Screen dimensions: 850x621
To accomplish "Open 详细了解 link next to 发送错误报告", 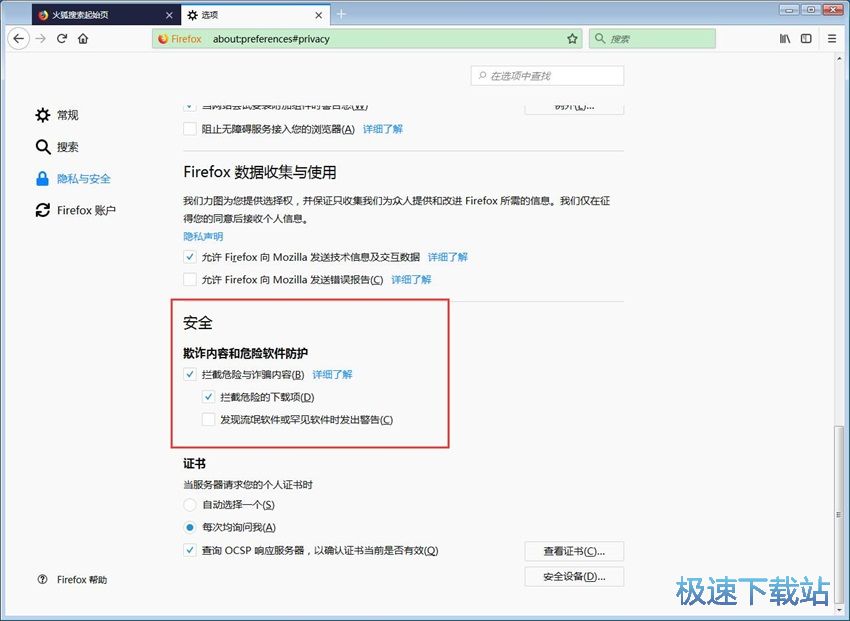I will point(411,280).
